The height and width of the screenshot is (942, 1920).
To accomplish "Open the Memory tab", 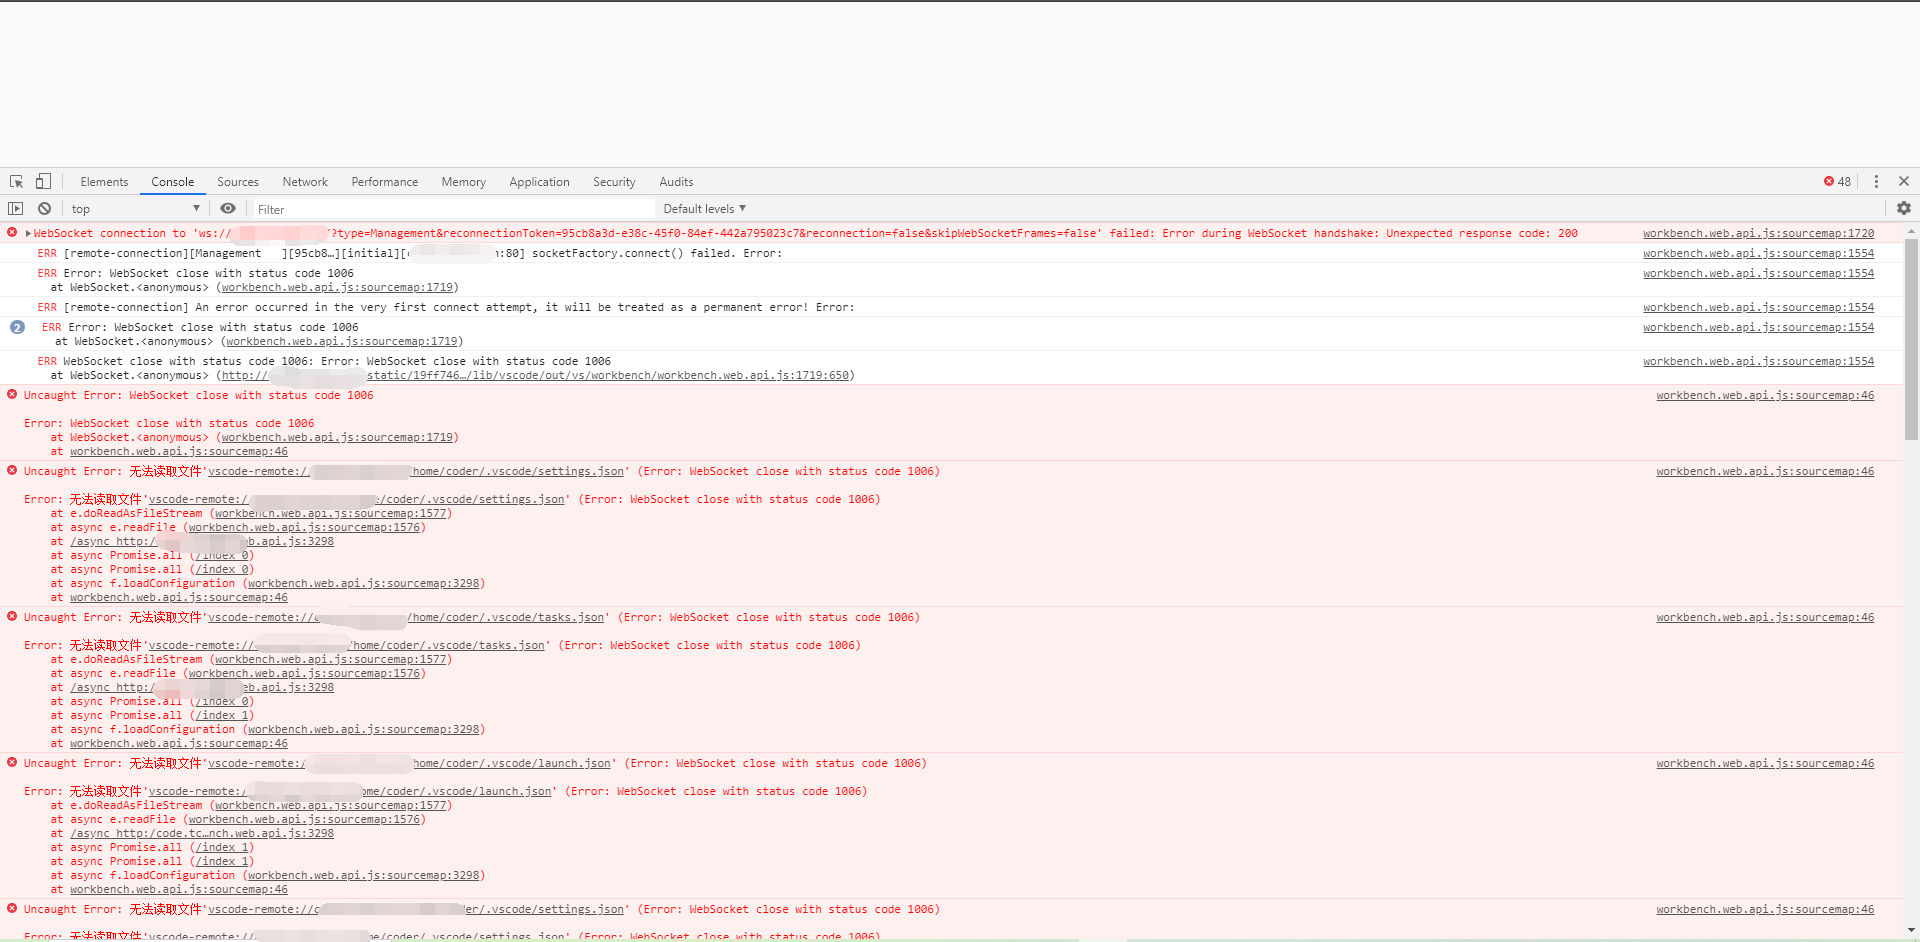I will click(464, 182).
